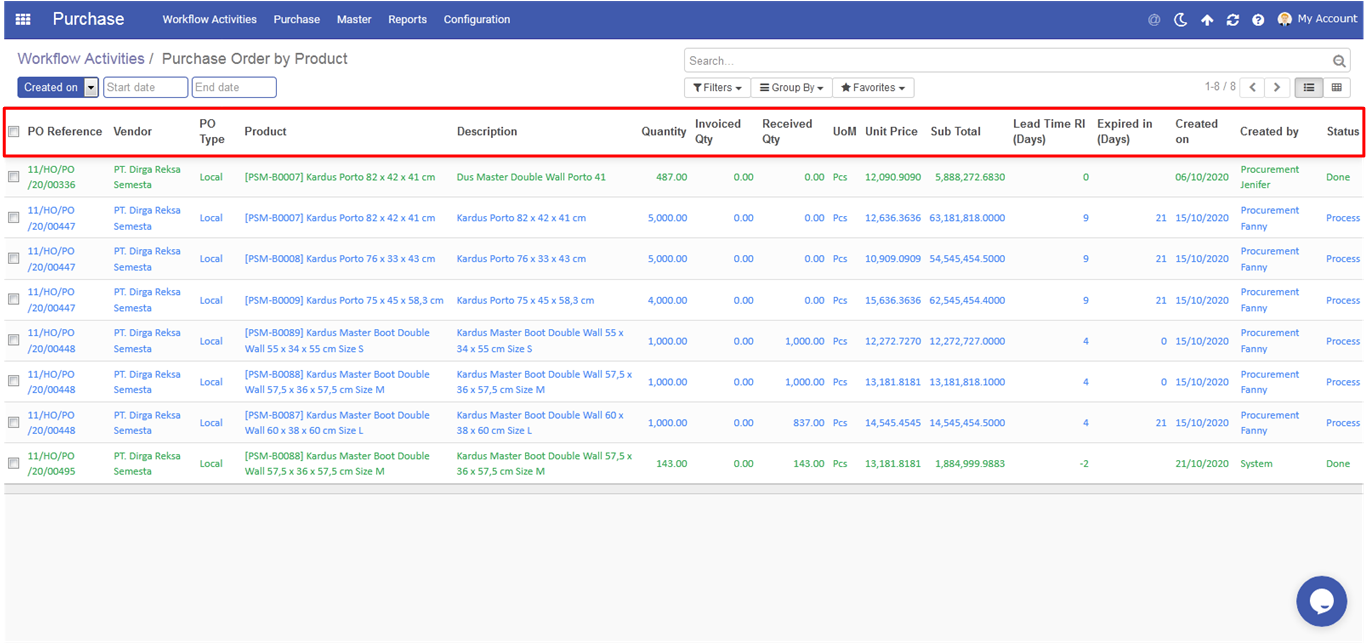Click the Workflow Activities breadcrumb link
The image size is (1368, 644).
point(81,59)
